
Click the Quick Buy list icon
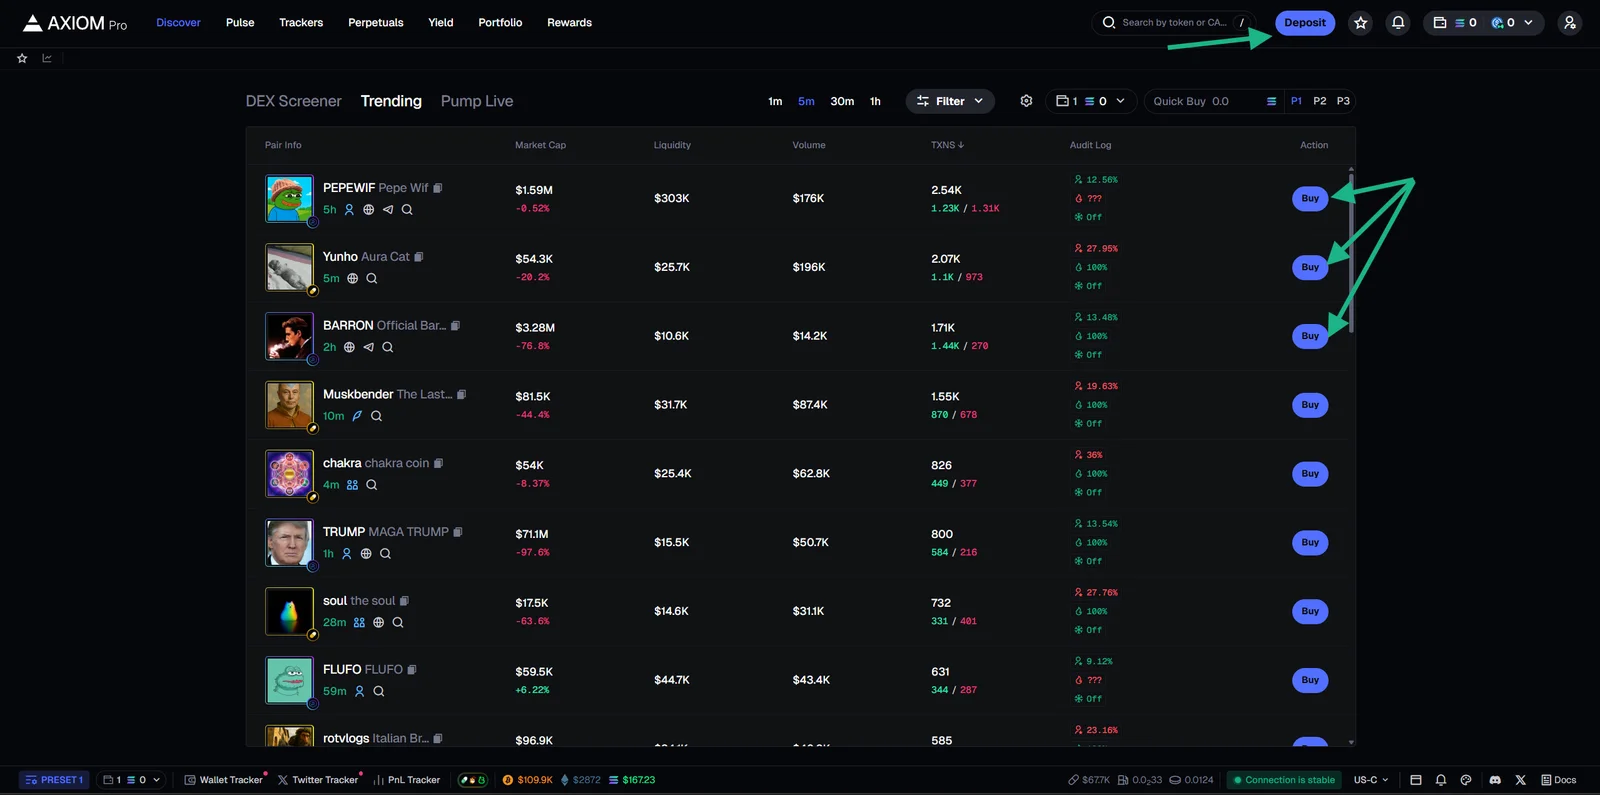click(1271, 101)
